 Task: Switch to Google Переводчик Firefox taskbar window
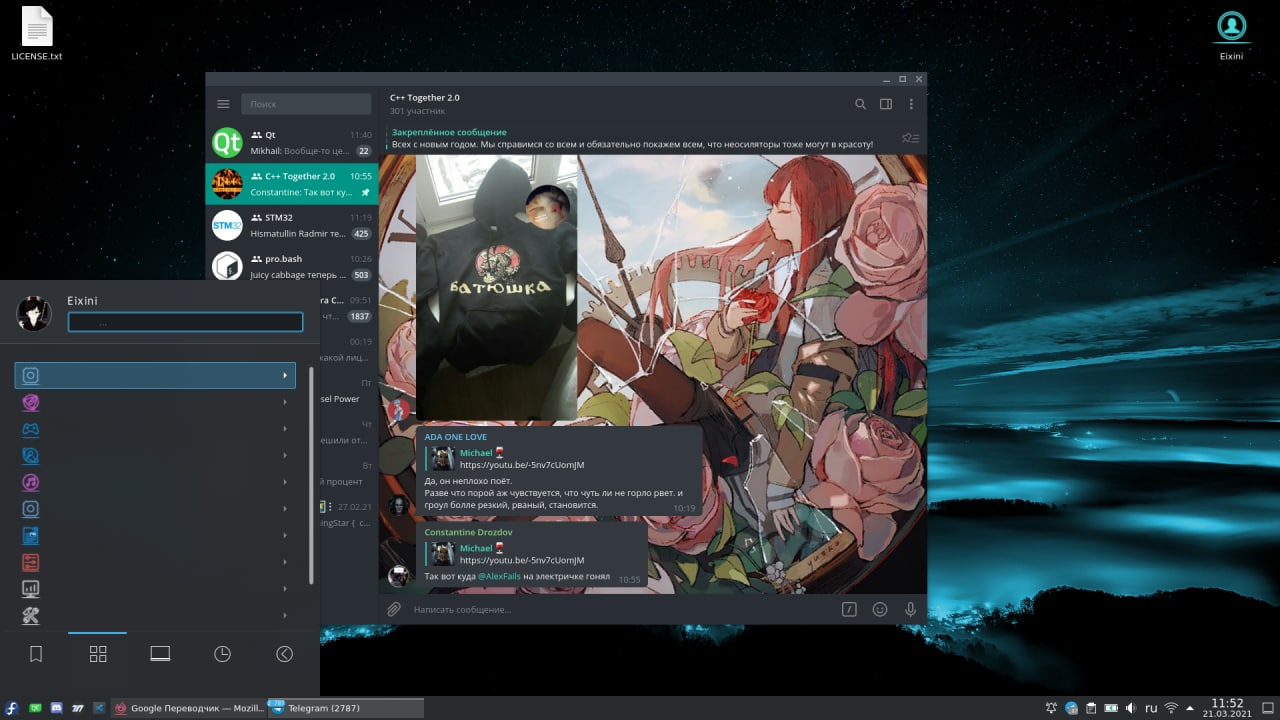point(188,708)
